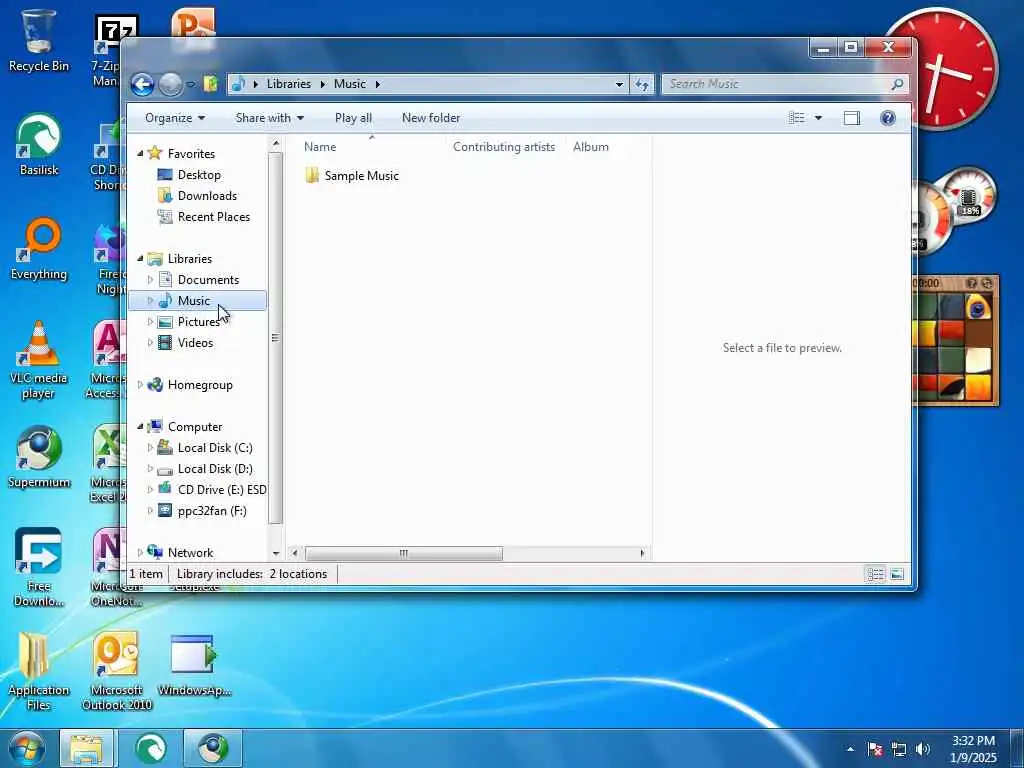The image size is (1024, 768).
Task: Click the Help question mark icon
Action: pyautogui.click(x=888, y=118)
